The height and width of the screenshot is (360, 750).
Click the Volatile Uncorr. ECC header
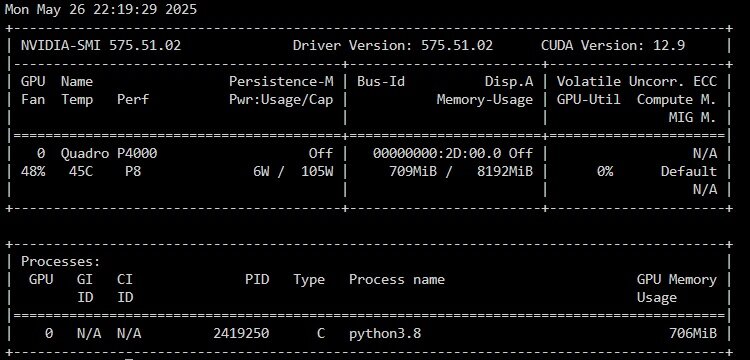[637, 82]
